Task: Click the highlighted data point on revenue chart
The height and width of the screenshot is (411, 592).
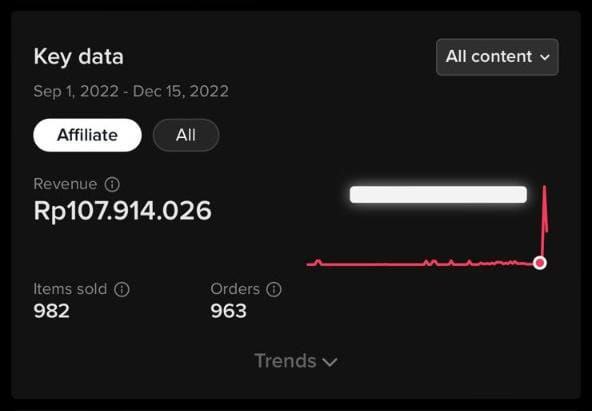Action: [540, 262]
